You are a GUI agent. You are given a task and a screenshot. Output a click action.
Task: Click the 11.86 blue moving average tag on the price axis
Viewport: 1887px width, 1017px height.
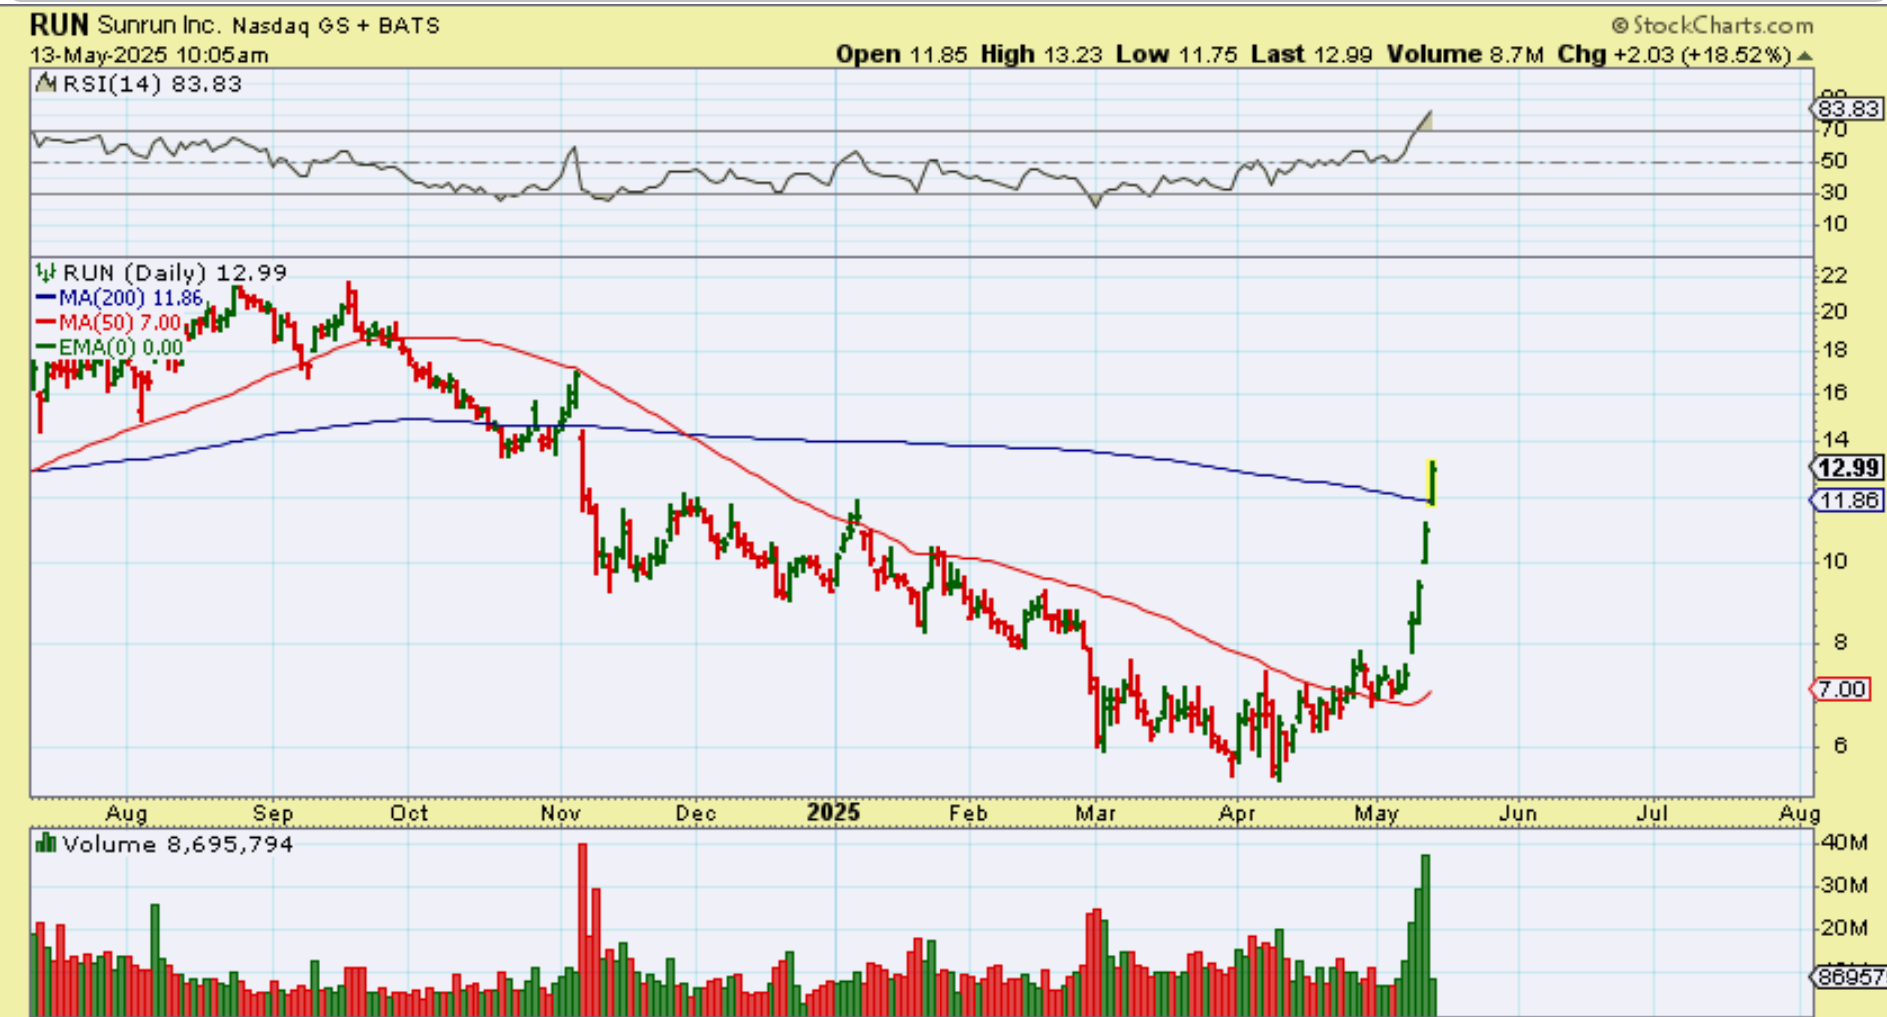point(1848,500)
